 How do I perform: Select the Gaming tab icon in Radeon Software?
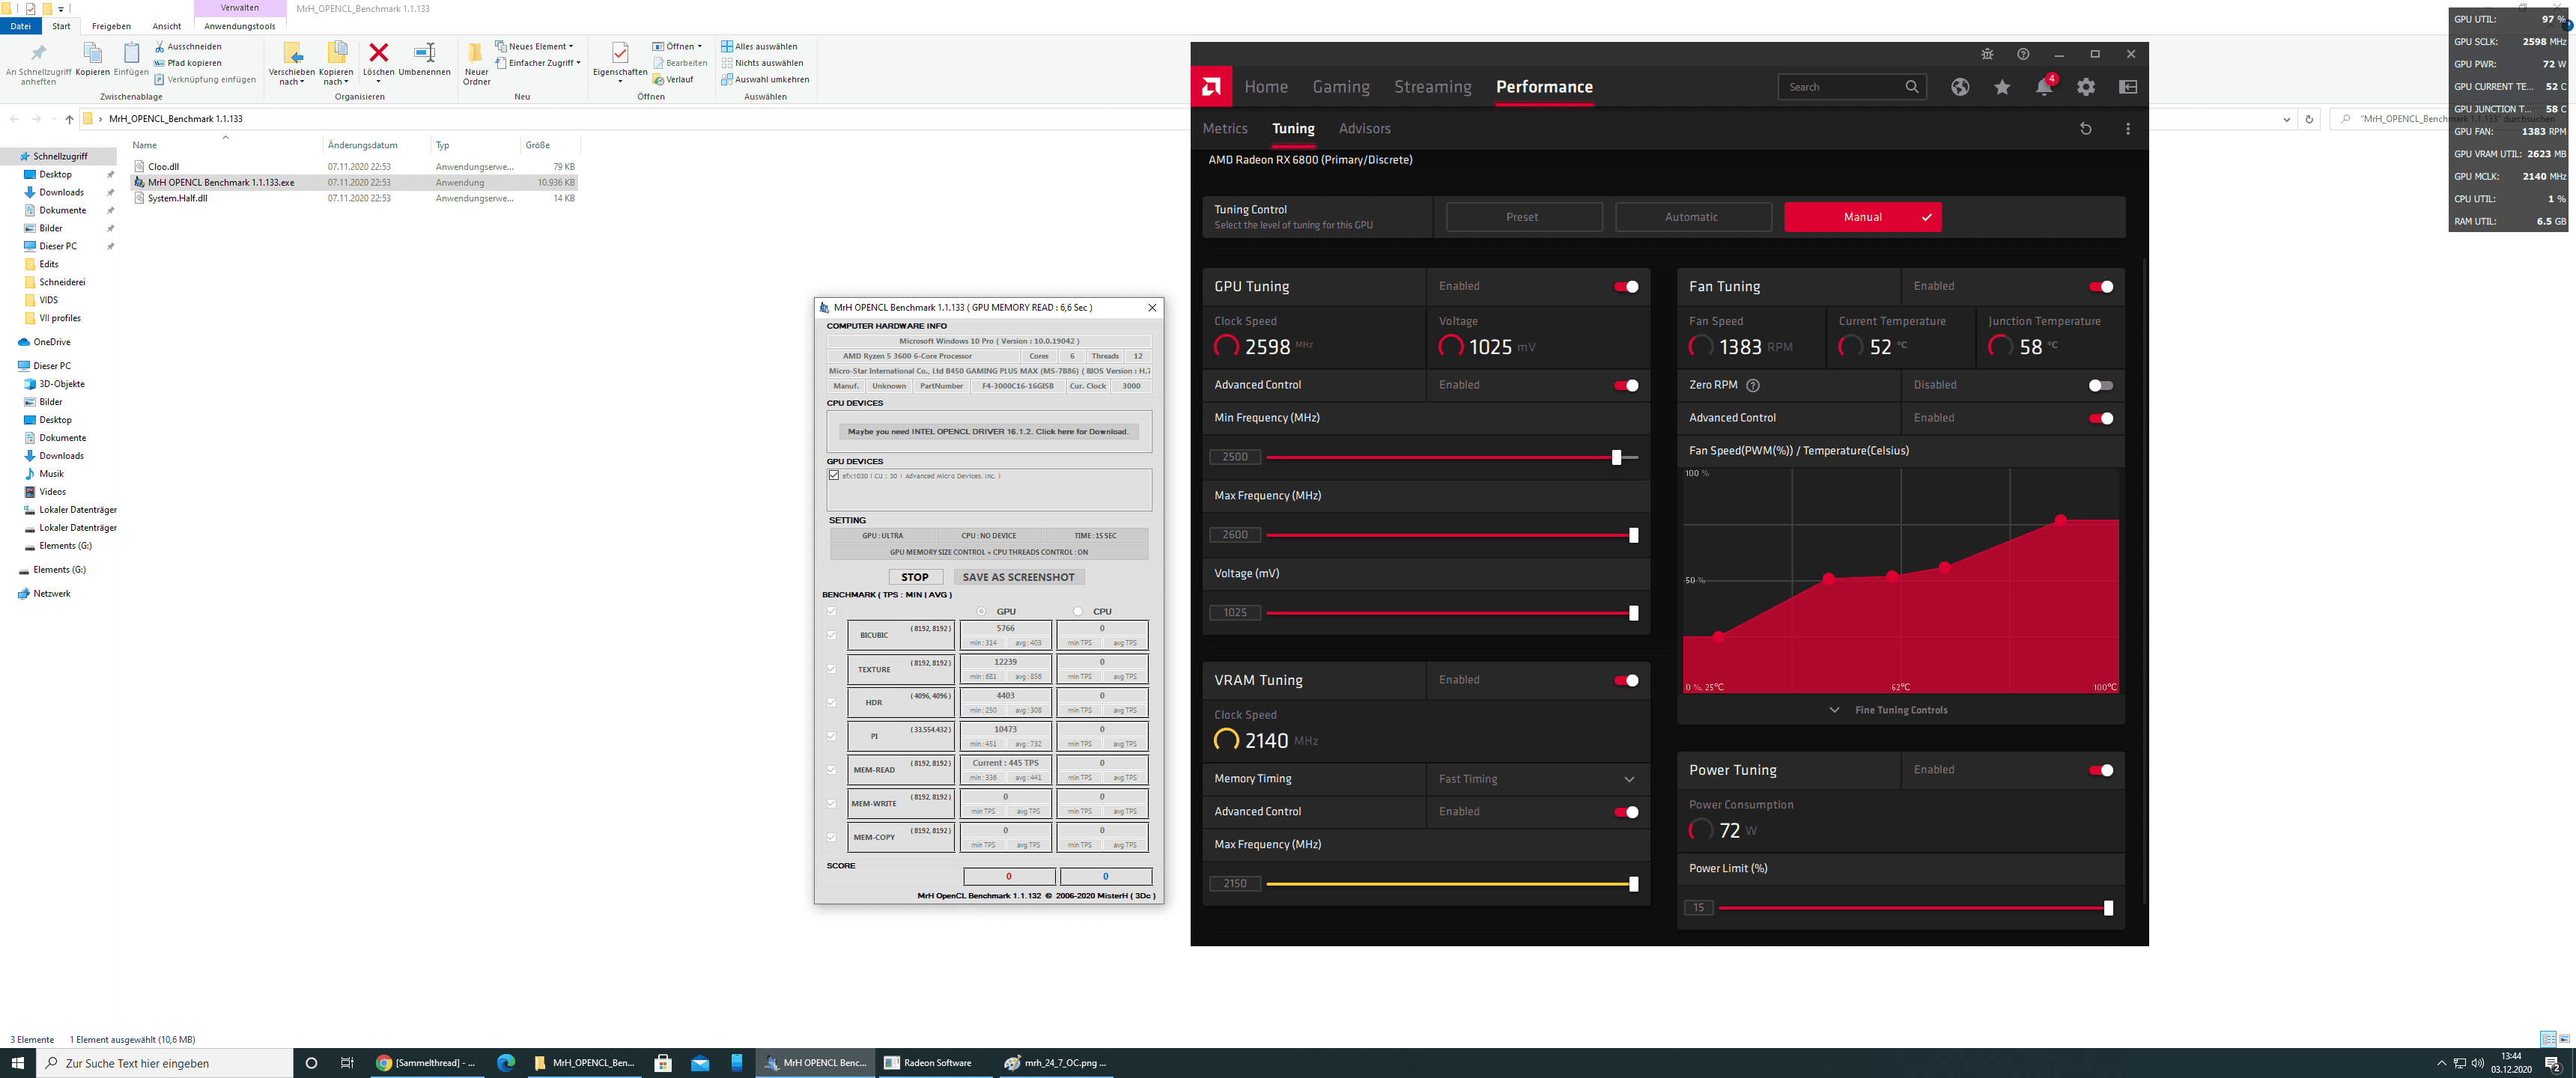pyautogui.click(x=1339, y=85)
